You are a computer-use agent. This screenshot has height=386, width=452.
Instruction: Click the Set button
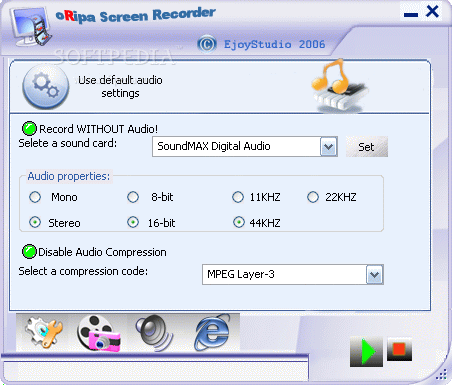click(x=367, y=147)
